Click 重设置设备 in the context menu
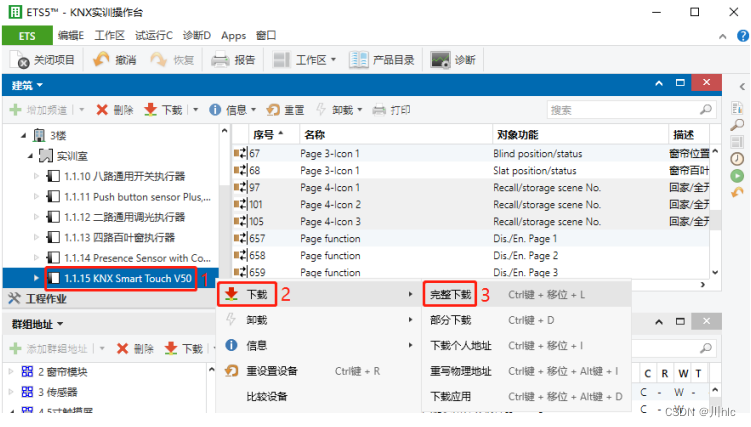Screen dimensions: 751x427 pos(271,370)
